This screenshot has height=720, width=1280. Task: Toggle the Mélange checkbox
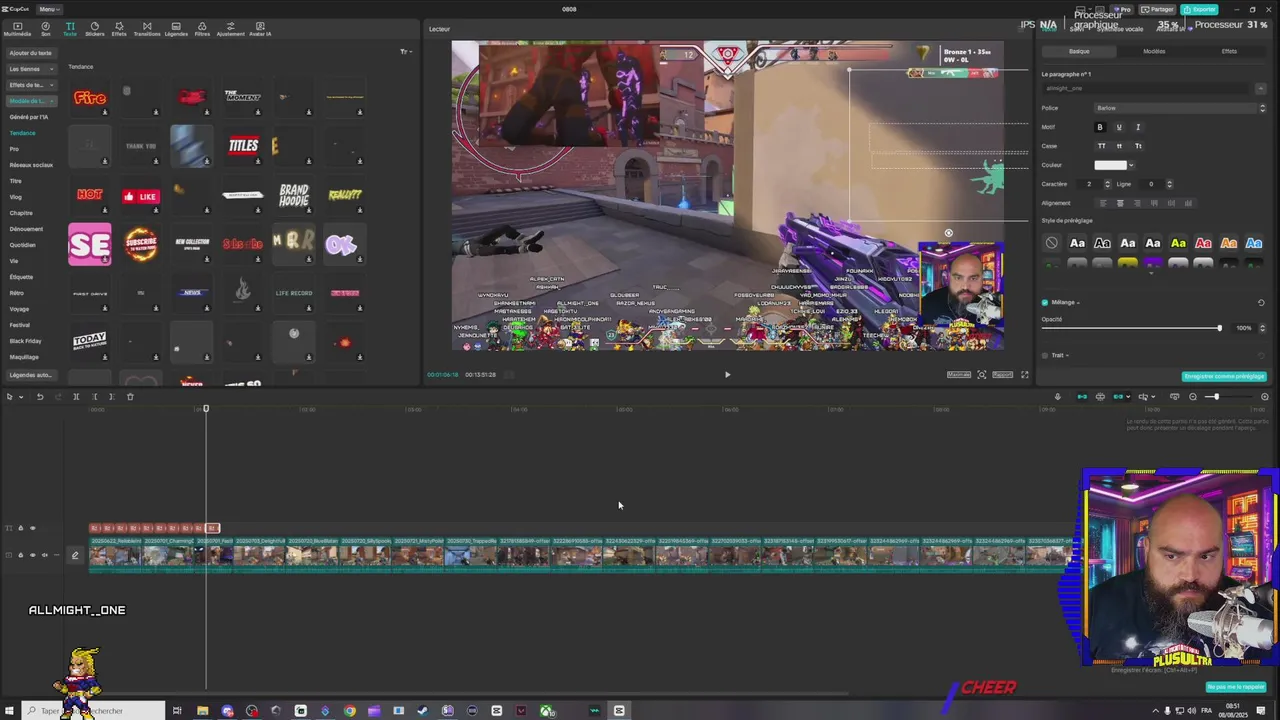click(1045, 302)
